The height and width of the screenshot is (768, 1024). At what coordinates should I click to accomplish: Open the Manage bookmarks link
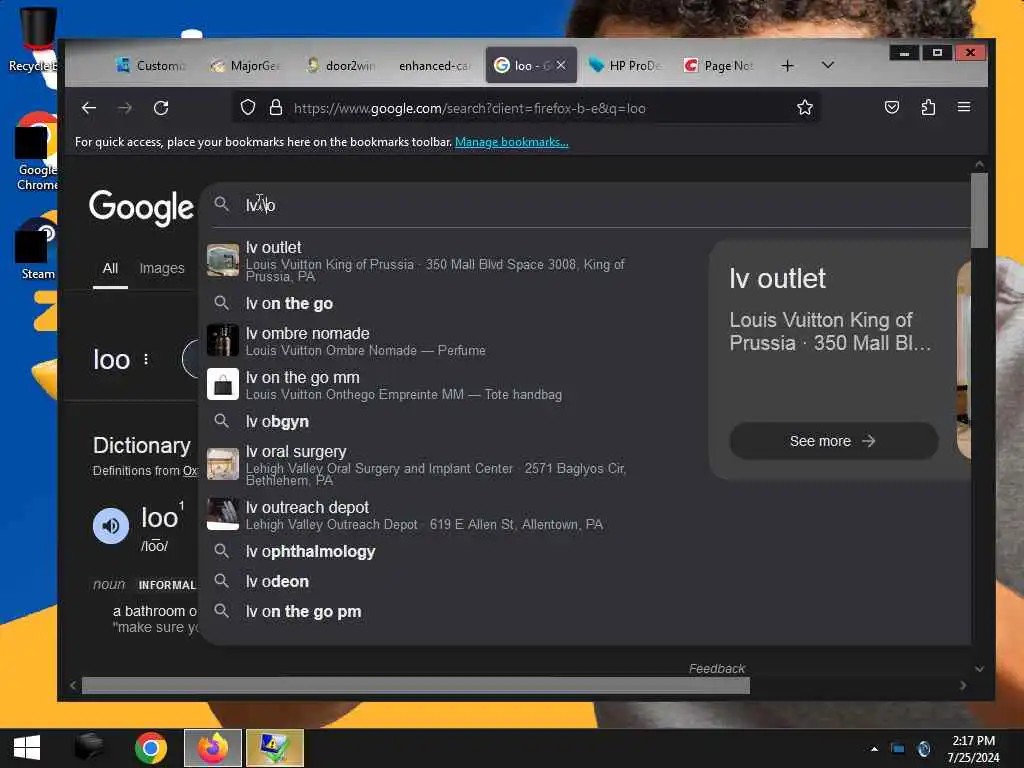point(511,142)
